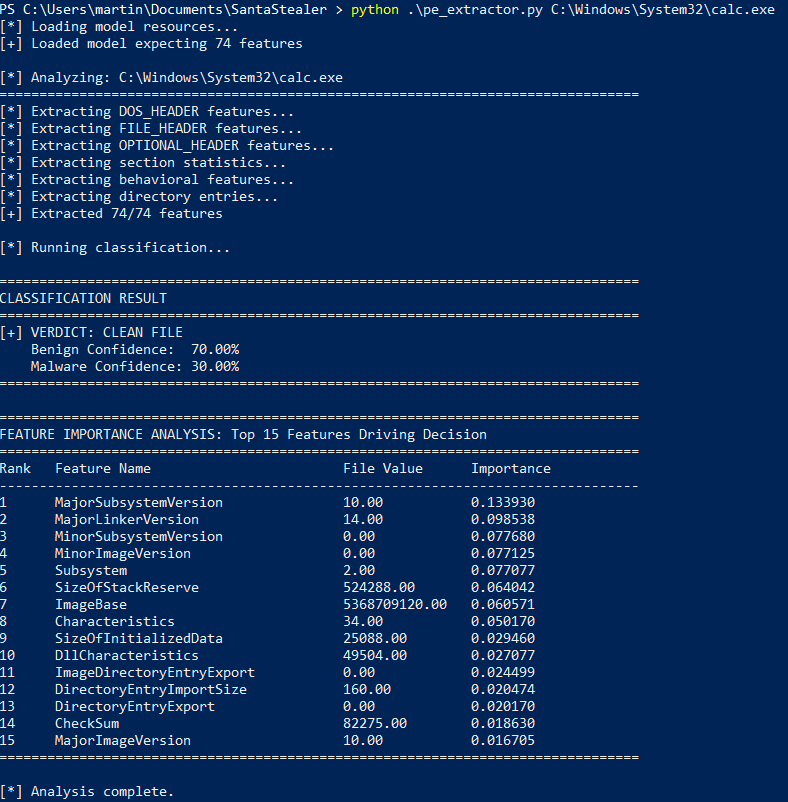788x802 pixels.
Task: Click 'Extracting behavioral features...' line
Action: click(x=163, y=180)
